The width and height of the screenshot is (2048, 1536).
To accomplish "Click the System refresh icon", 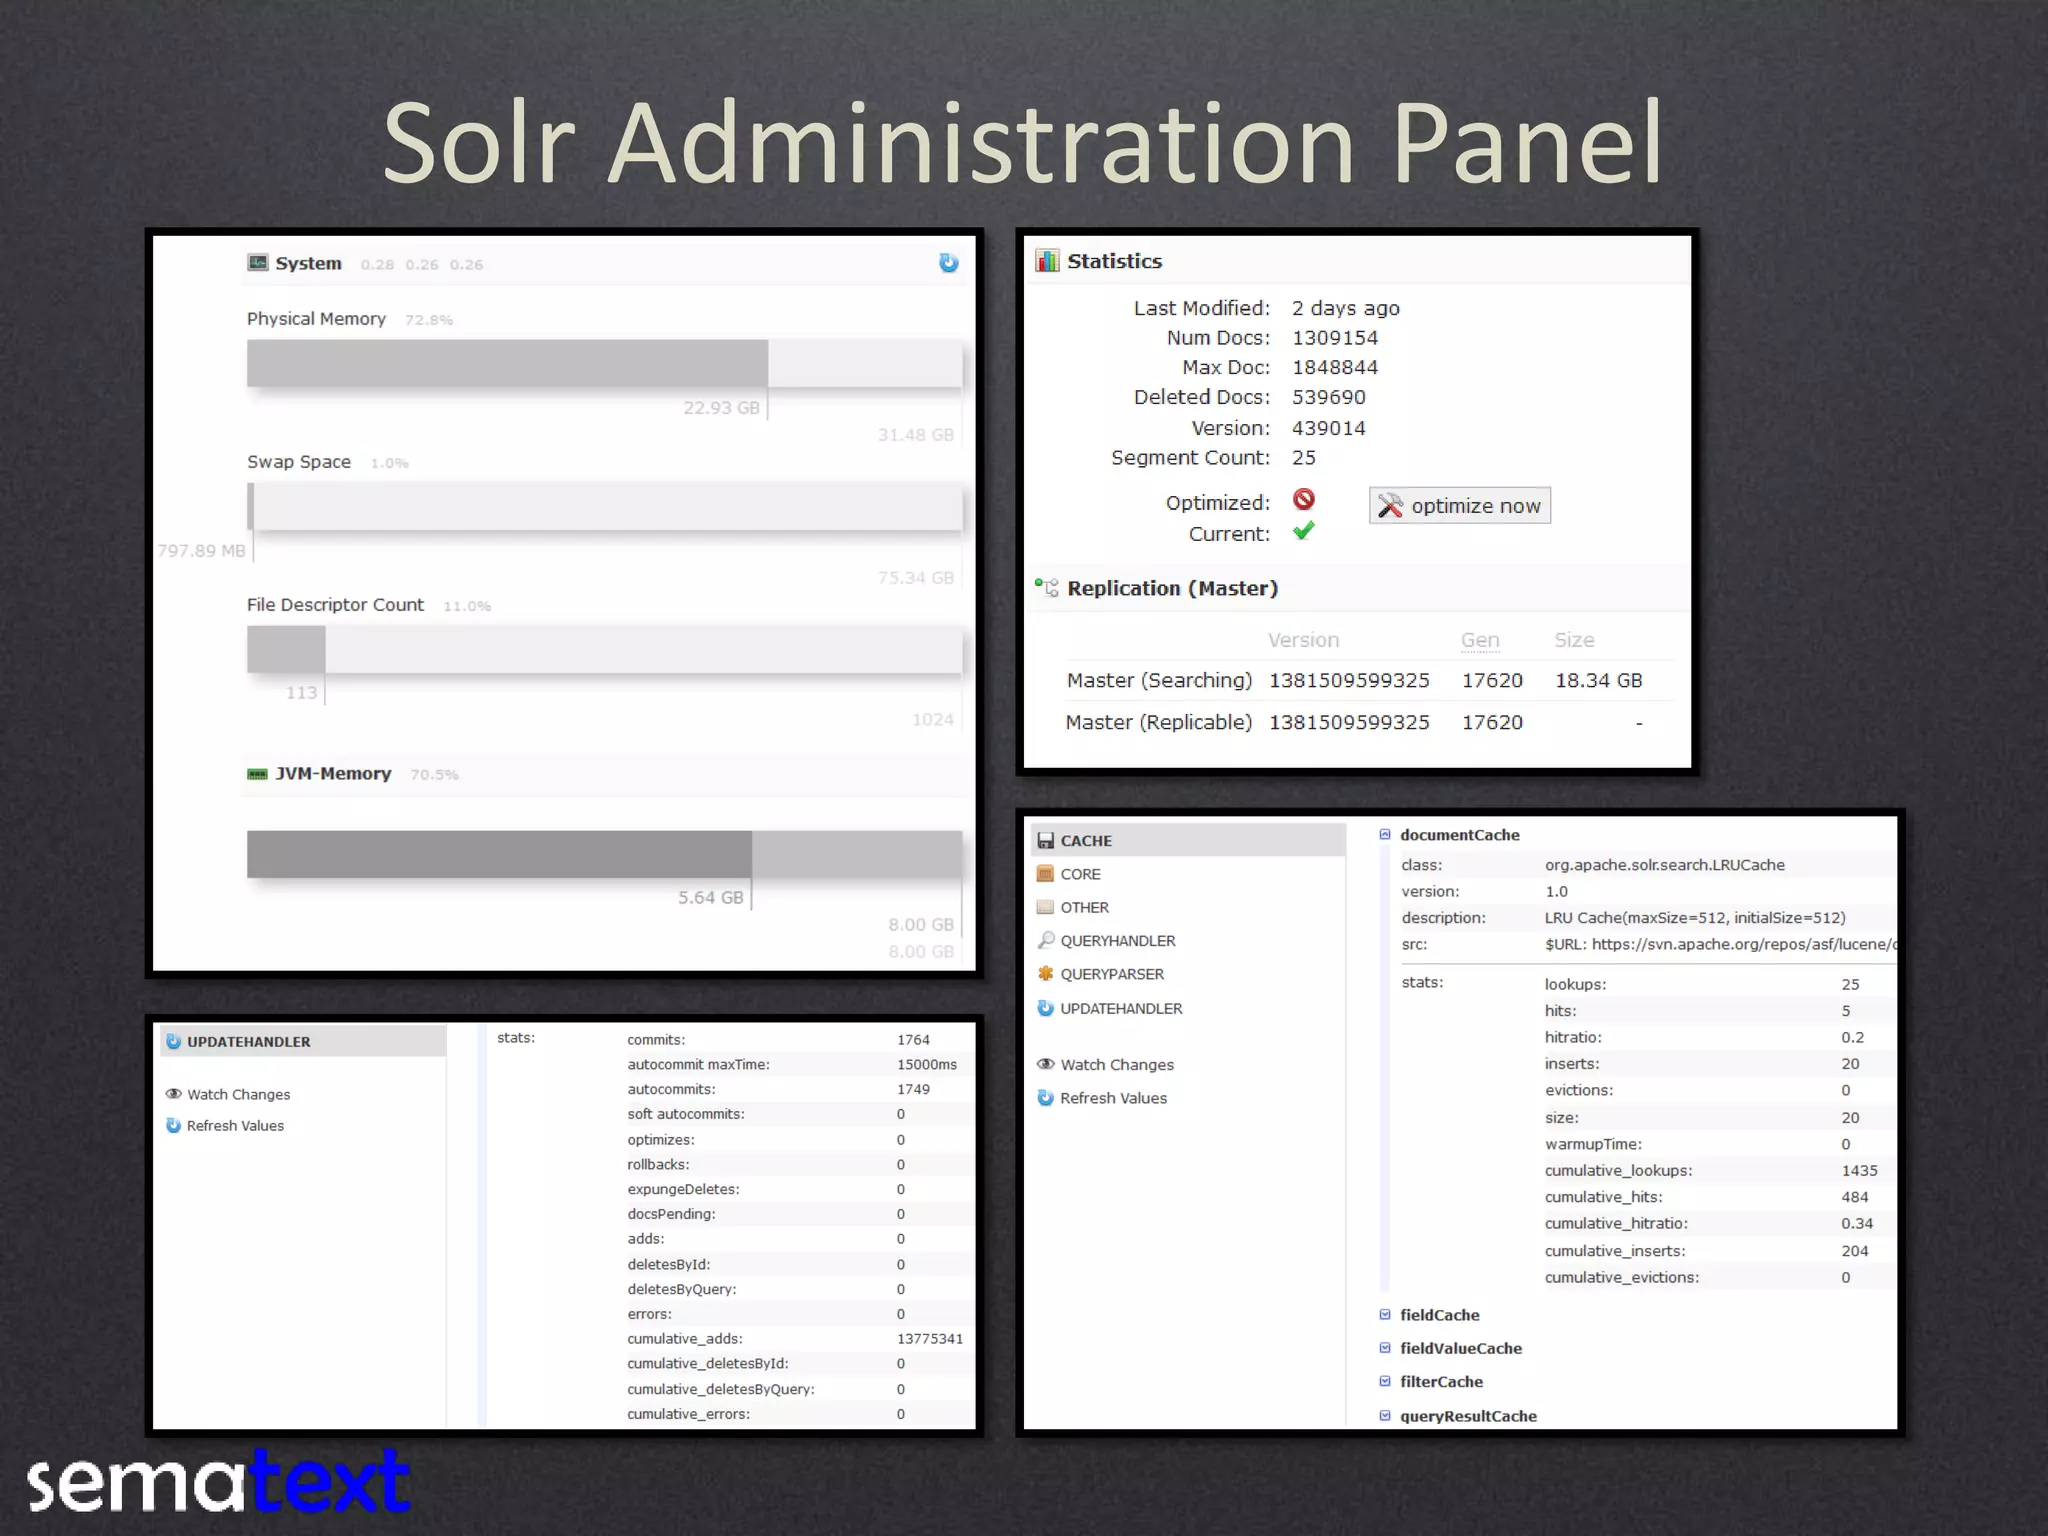I will [x=948, y=263].
